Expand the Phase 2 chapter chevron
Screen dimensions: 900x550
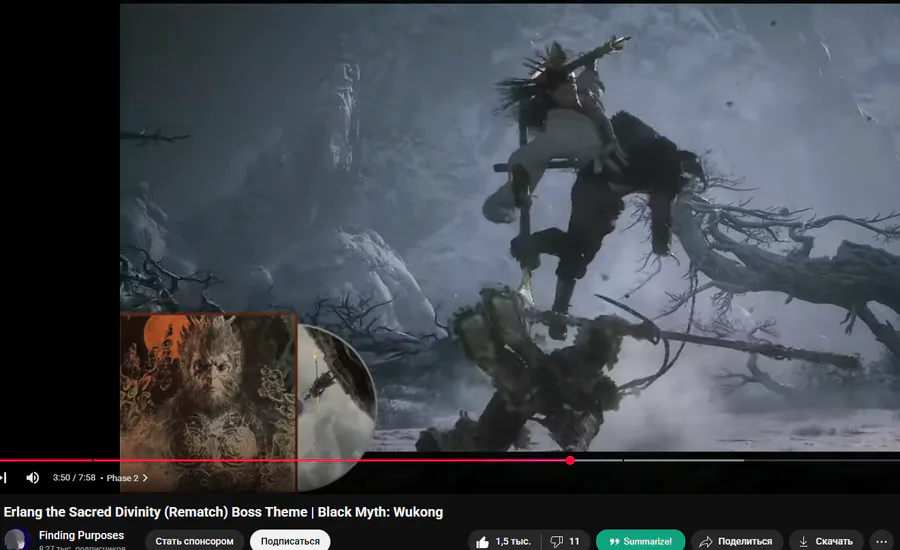click(145, 478)
